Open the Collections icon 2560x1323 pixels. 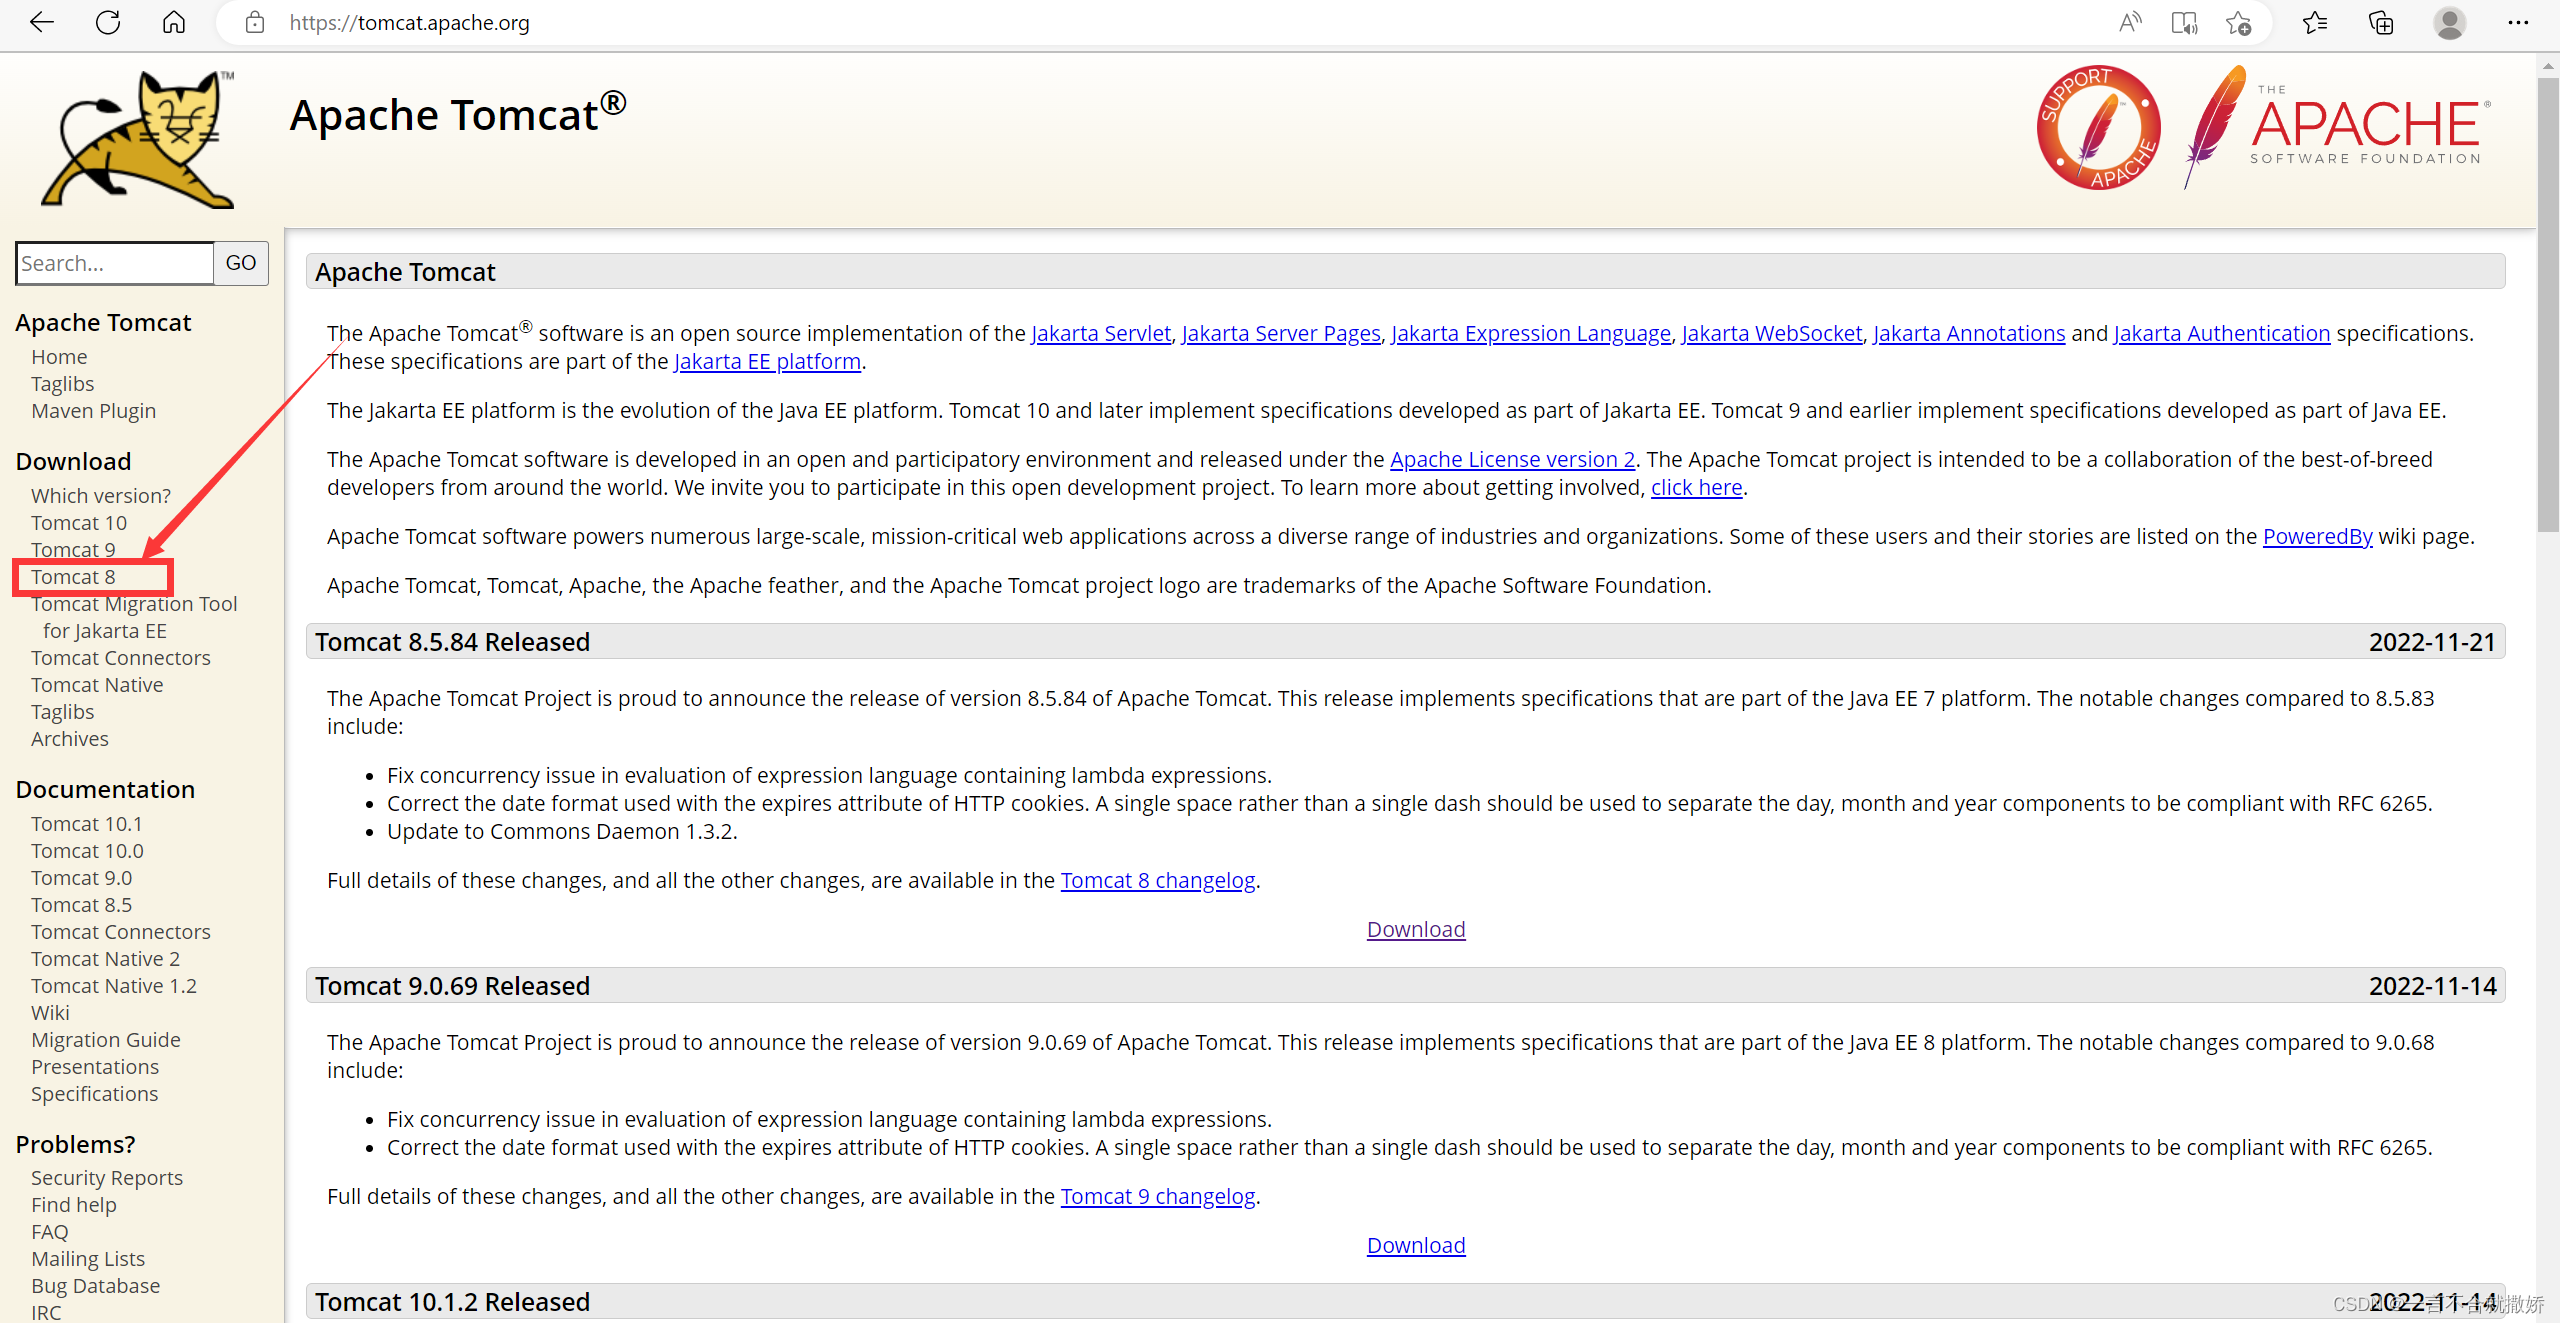tap(2381, 22)
